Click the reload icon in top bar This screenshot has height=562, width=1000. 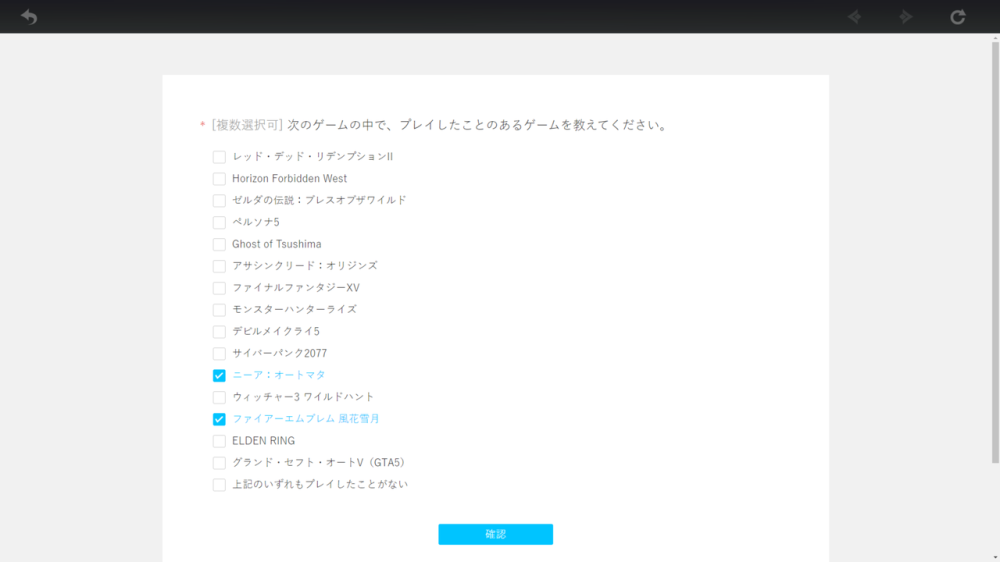pos(958,17)
